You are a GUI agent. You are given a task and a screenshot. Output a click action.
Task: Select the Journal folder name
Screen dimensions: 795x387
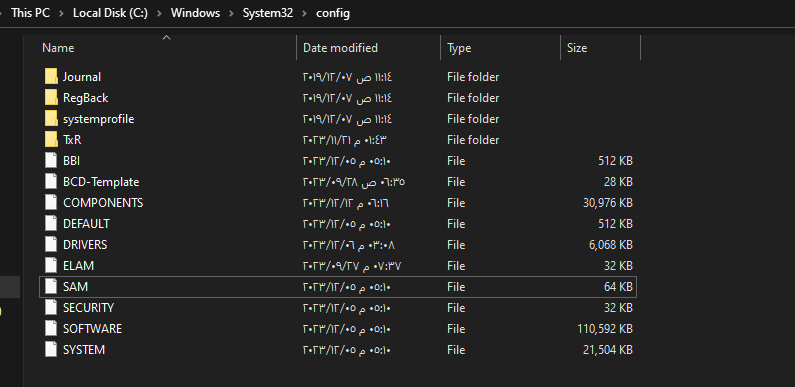[x=82, y=77]
